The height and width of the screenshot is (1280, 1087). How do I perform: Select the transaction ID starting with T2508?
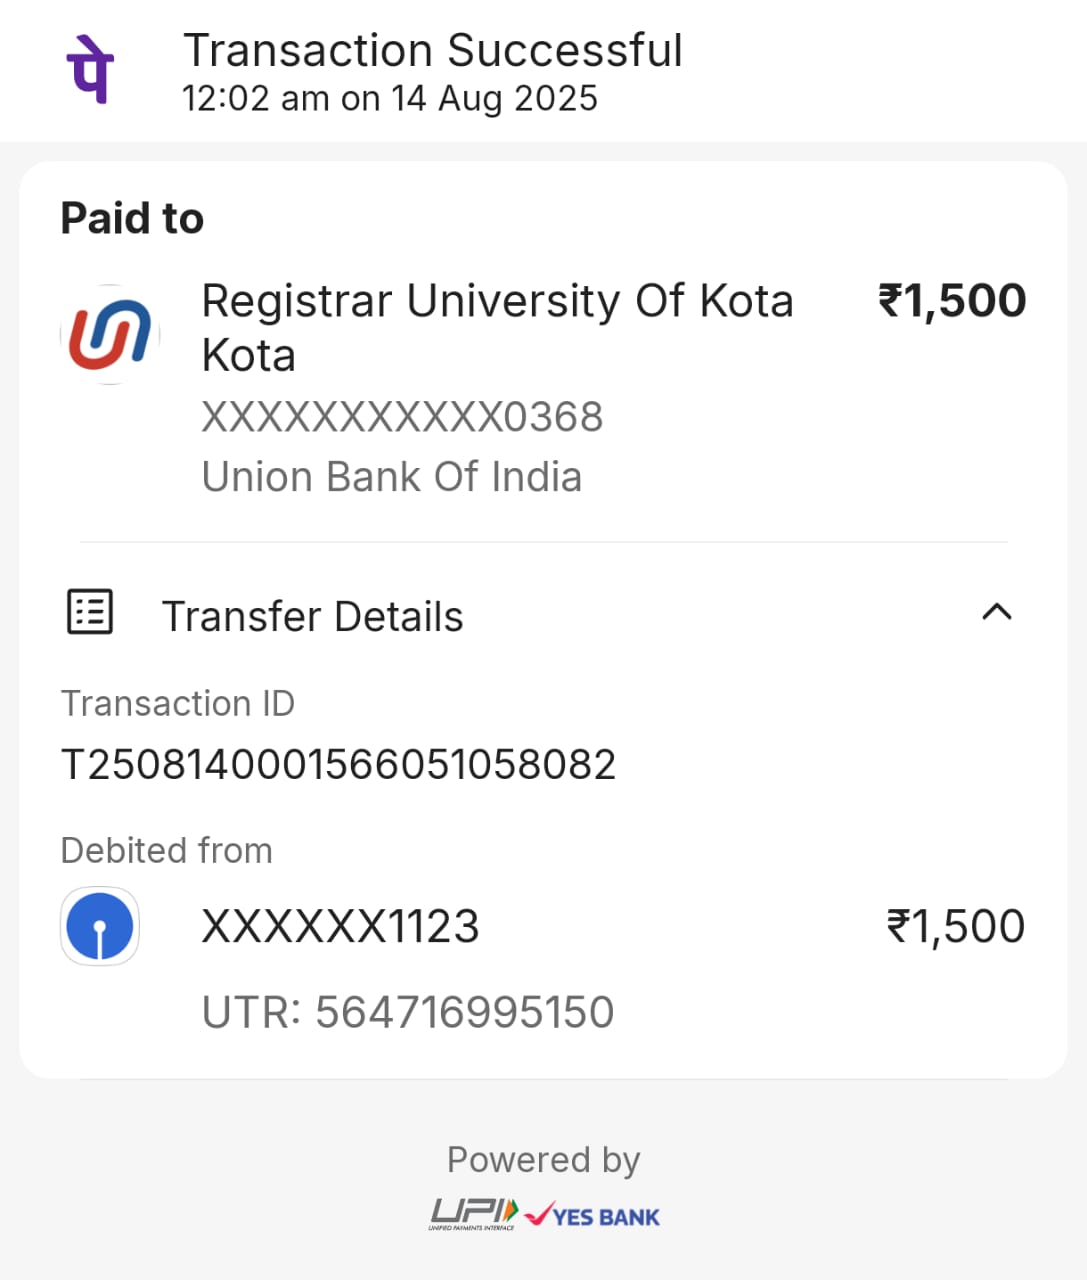(x=338, y=765)
